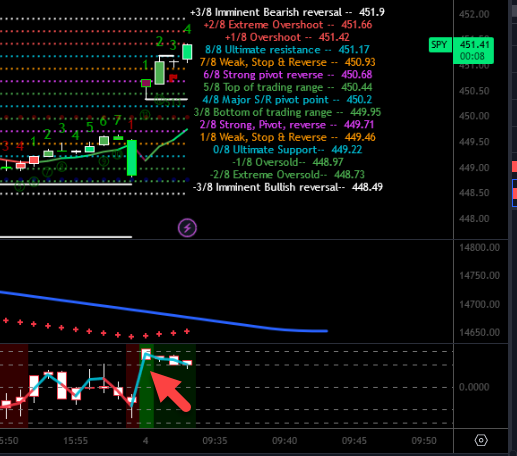Click the 448.00 price axis label
The image size is (517, 456).
tap(474, 219)
